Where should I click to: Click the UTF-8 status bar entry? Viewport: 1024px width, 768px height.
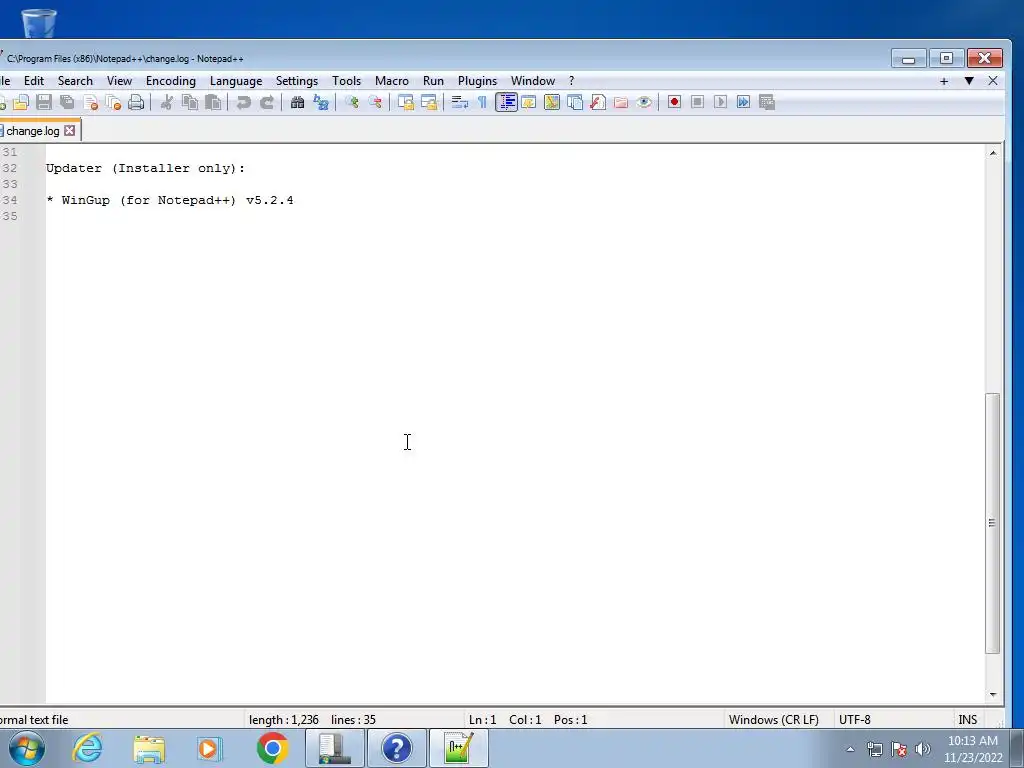[x=855, y=720]
